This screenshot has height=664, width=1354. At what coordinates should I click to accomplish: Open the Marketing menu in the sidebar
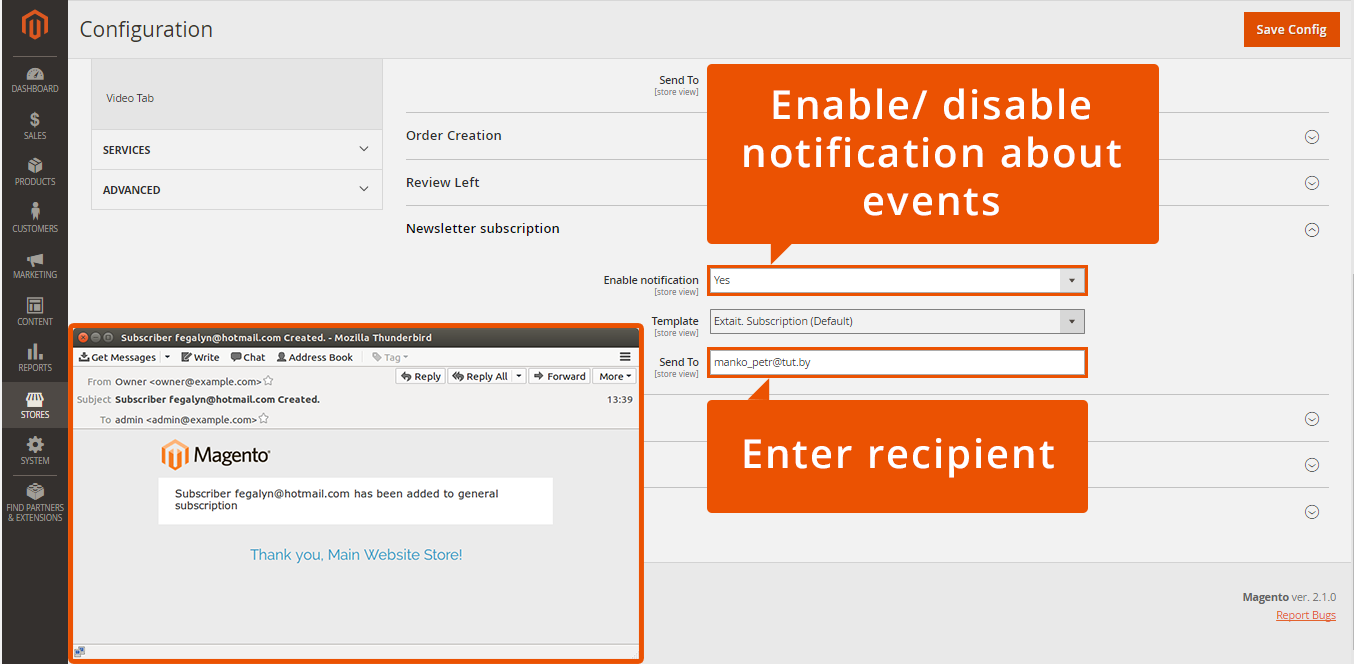(x=35, y=265)
